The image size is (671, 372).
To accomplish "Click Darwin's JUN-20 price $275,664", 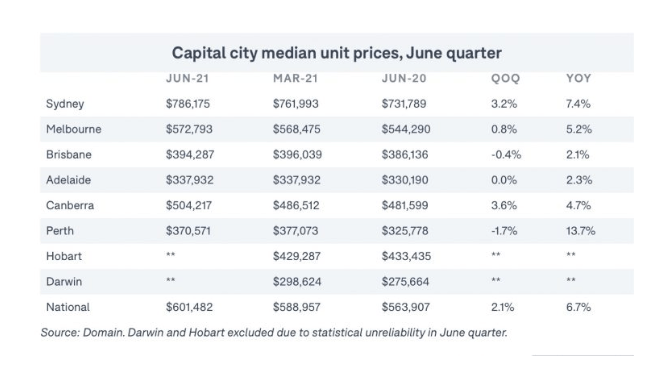I will 405,282.
